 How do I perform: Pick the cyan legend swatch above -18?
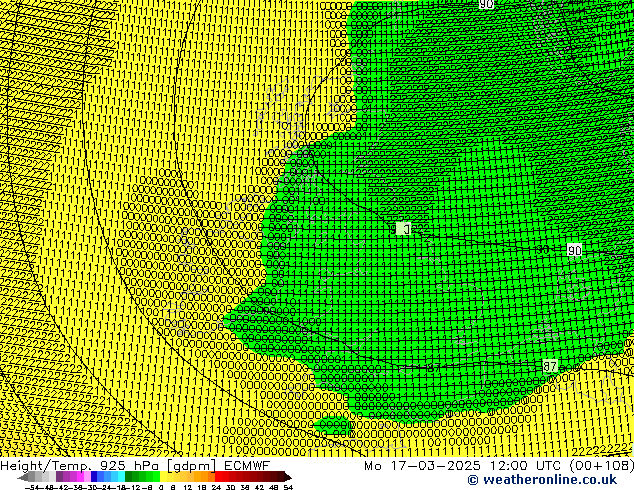pyautogui.click(x=121, y=477)
